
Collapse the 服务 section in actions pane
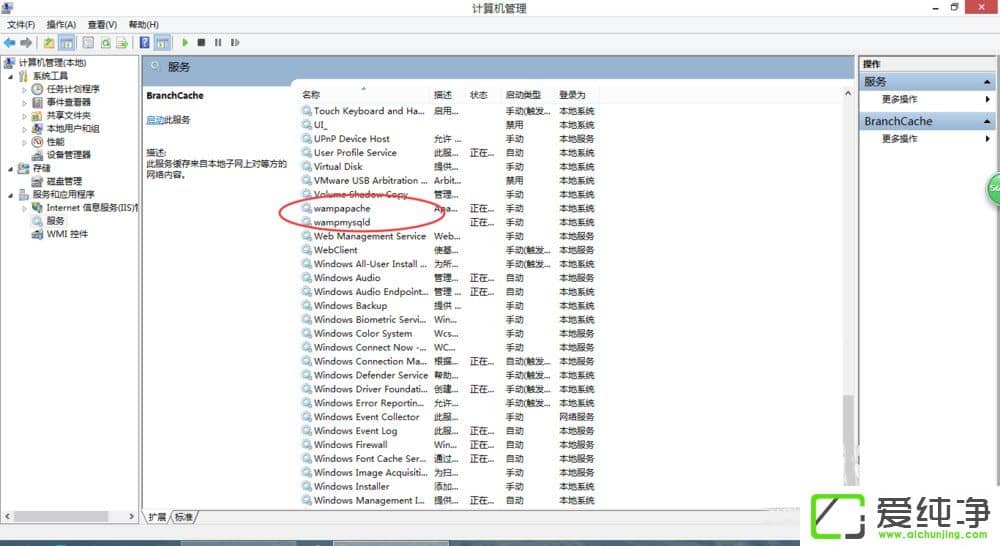tap(987, 82)
